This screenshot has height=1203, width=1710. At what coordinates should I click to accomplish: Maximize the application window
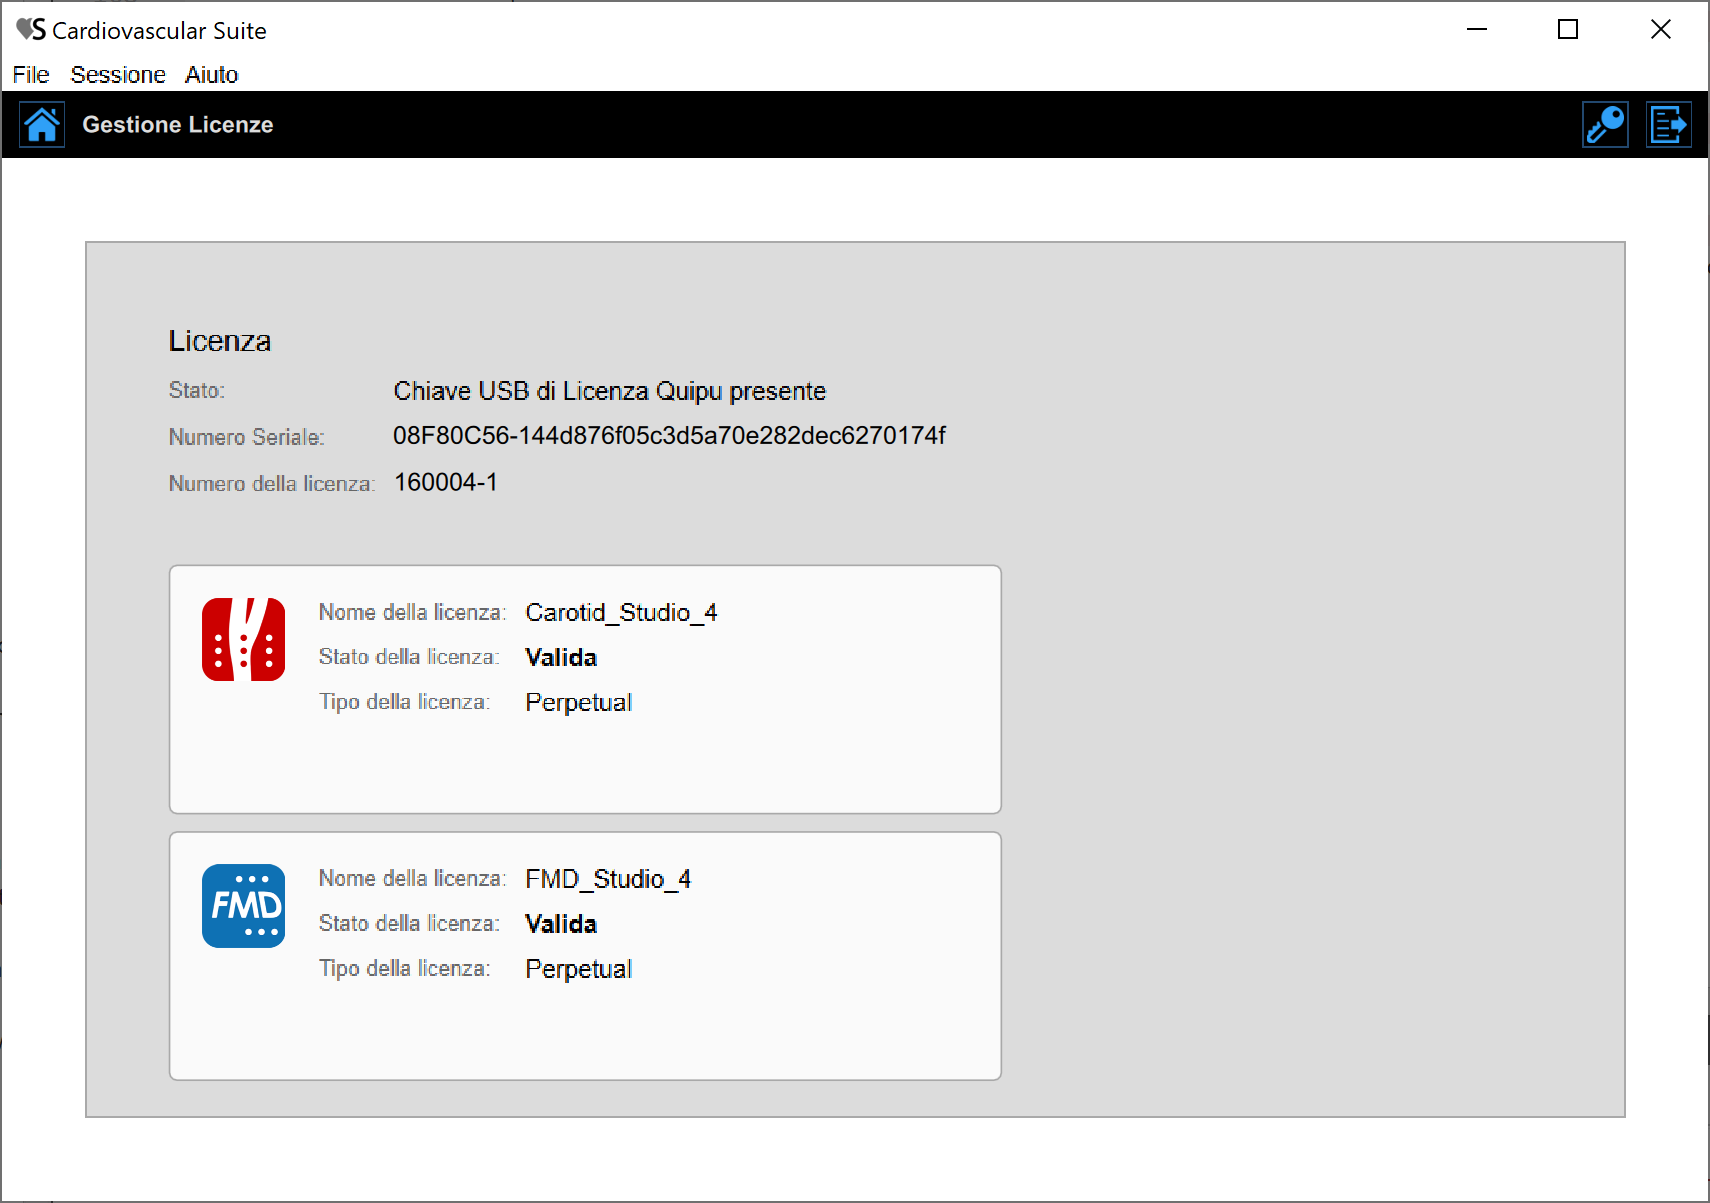(x=1568, y=30)
